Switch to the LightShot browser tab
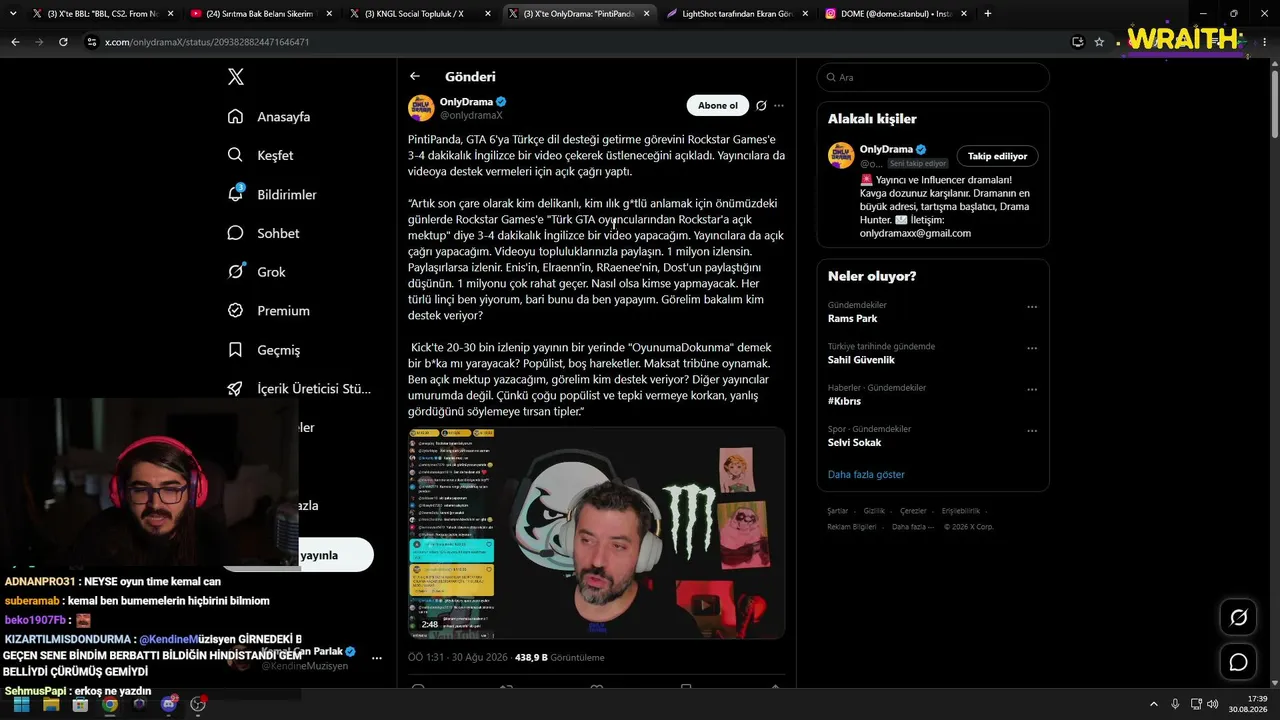This screenshot has height=720, width=1280. point(736,14)
